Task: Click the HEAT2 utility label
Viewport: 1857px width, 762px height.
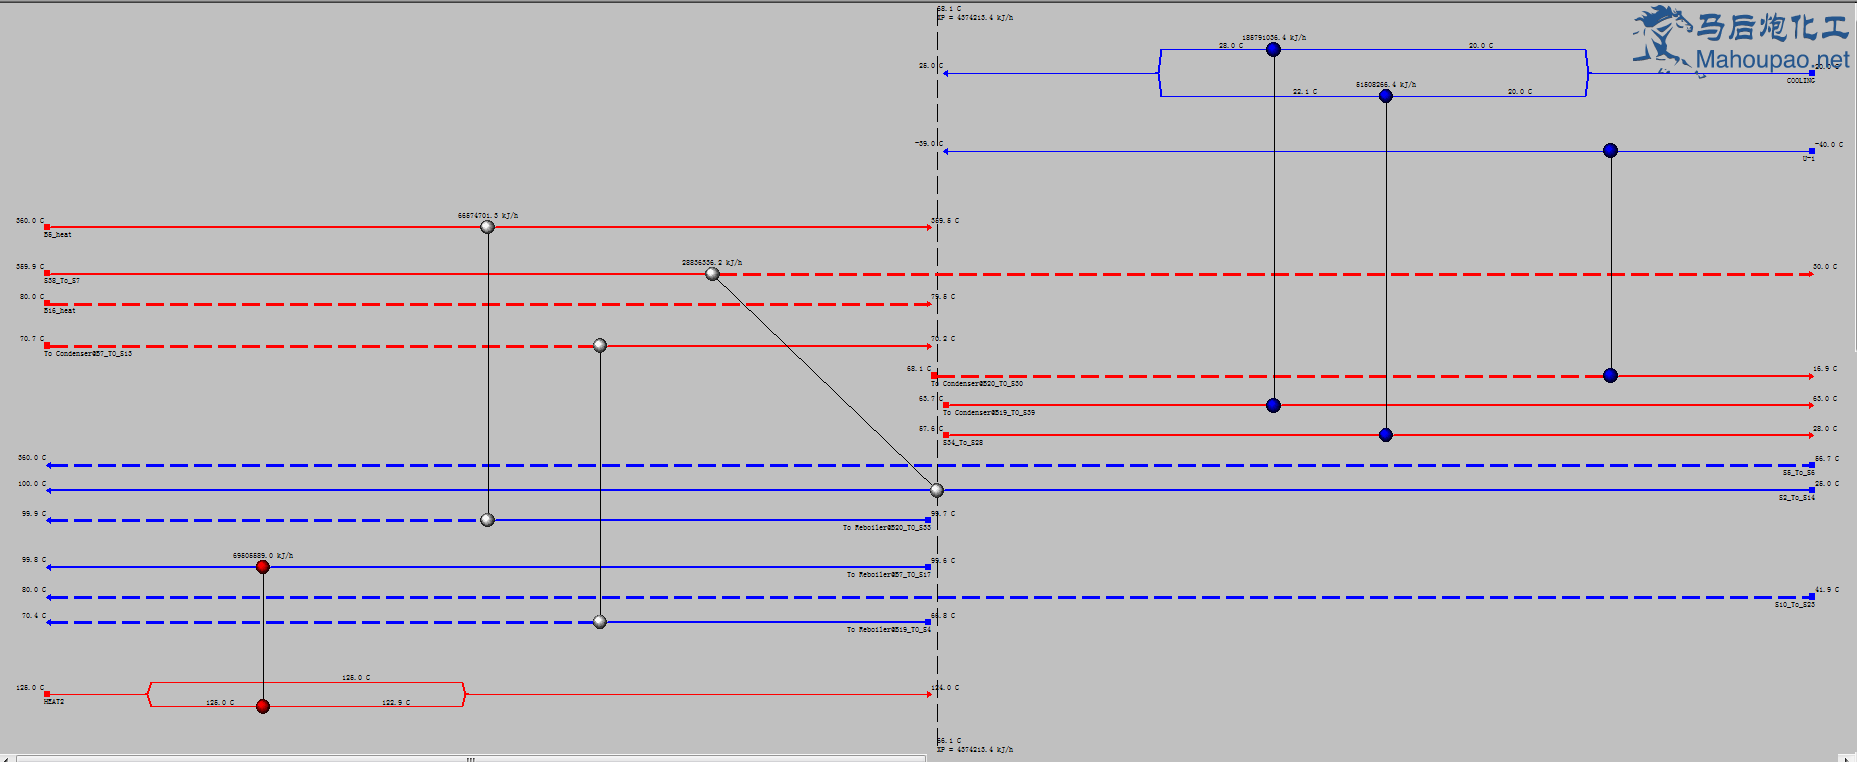Action: [x=54, y=702]
